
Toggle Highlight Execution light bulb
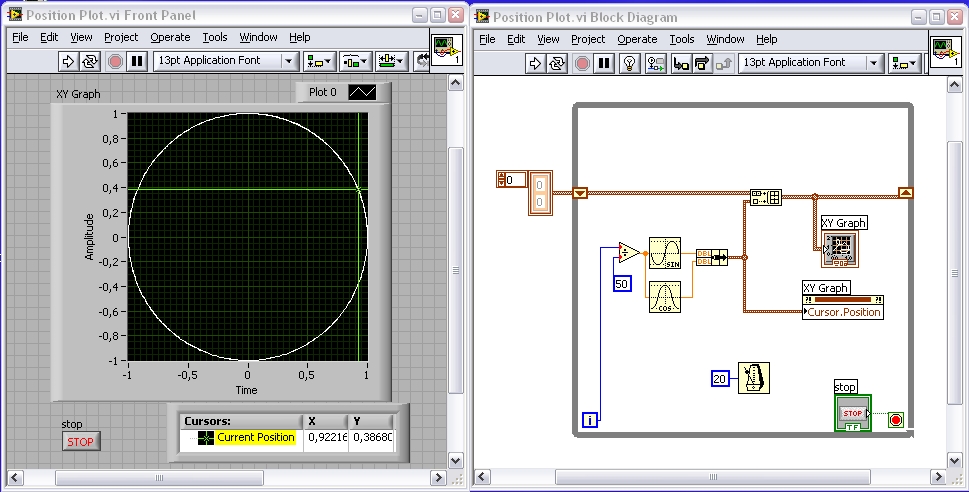629,63
